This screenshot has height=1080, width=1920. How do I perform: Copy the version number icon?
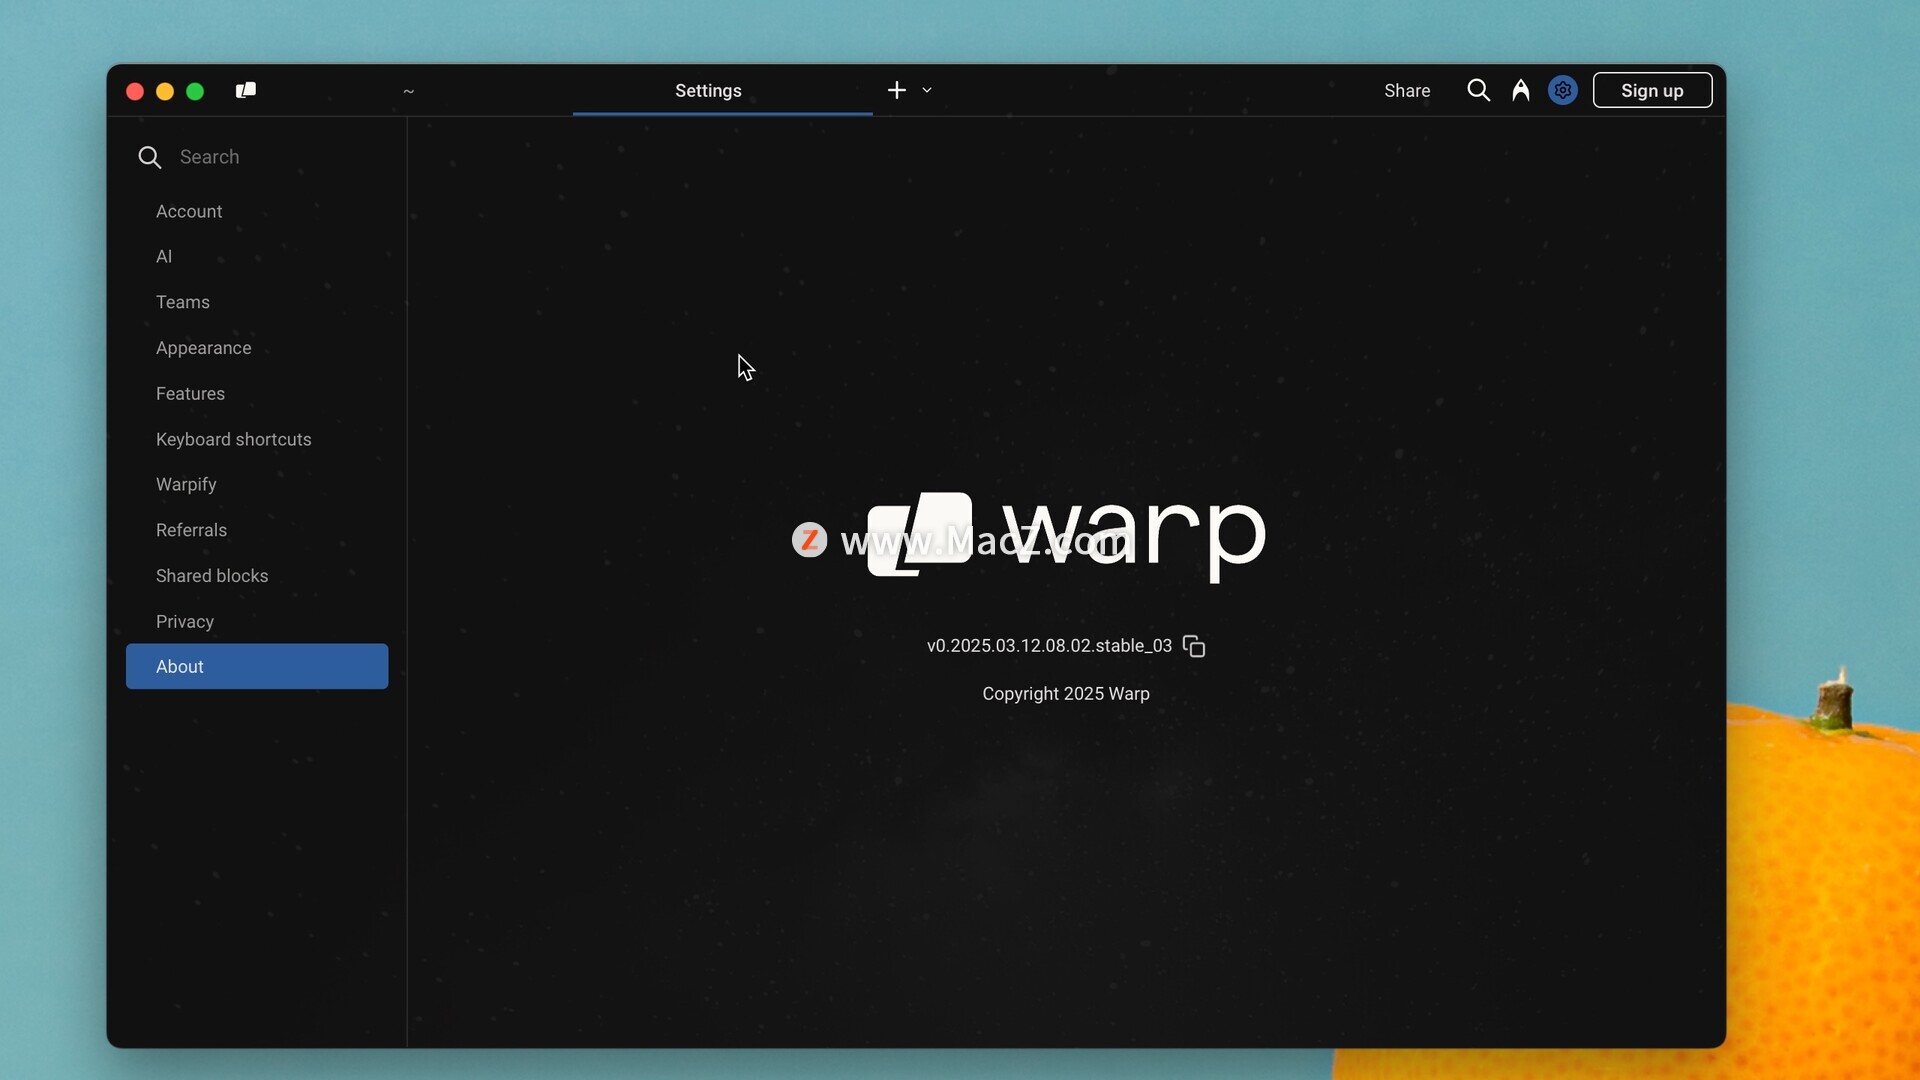point(1194,646)
